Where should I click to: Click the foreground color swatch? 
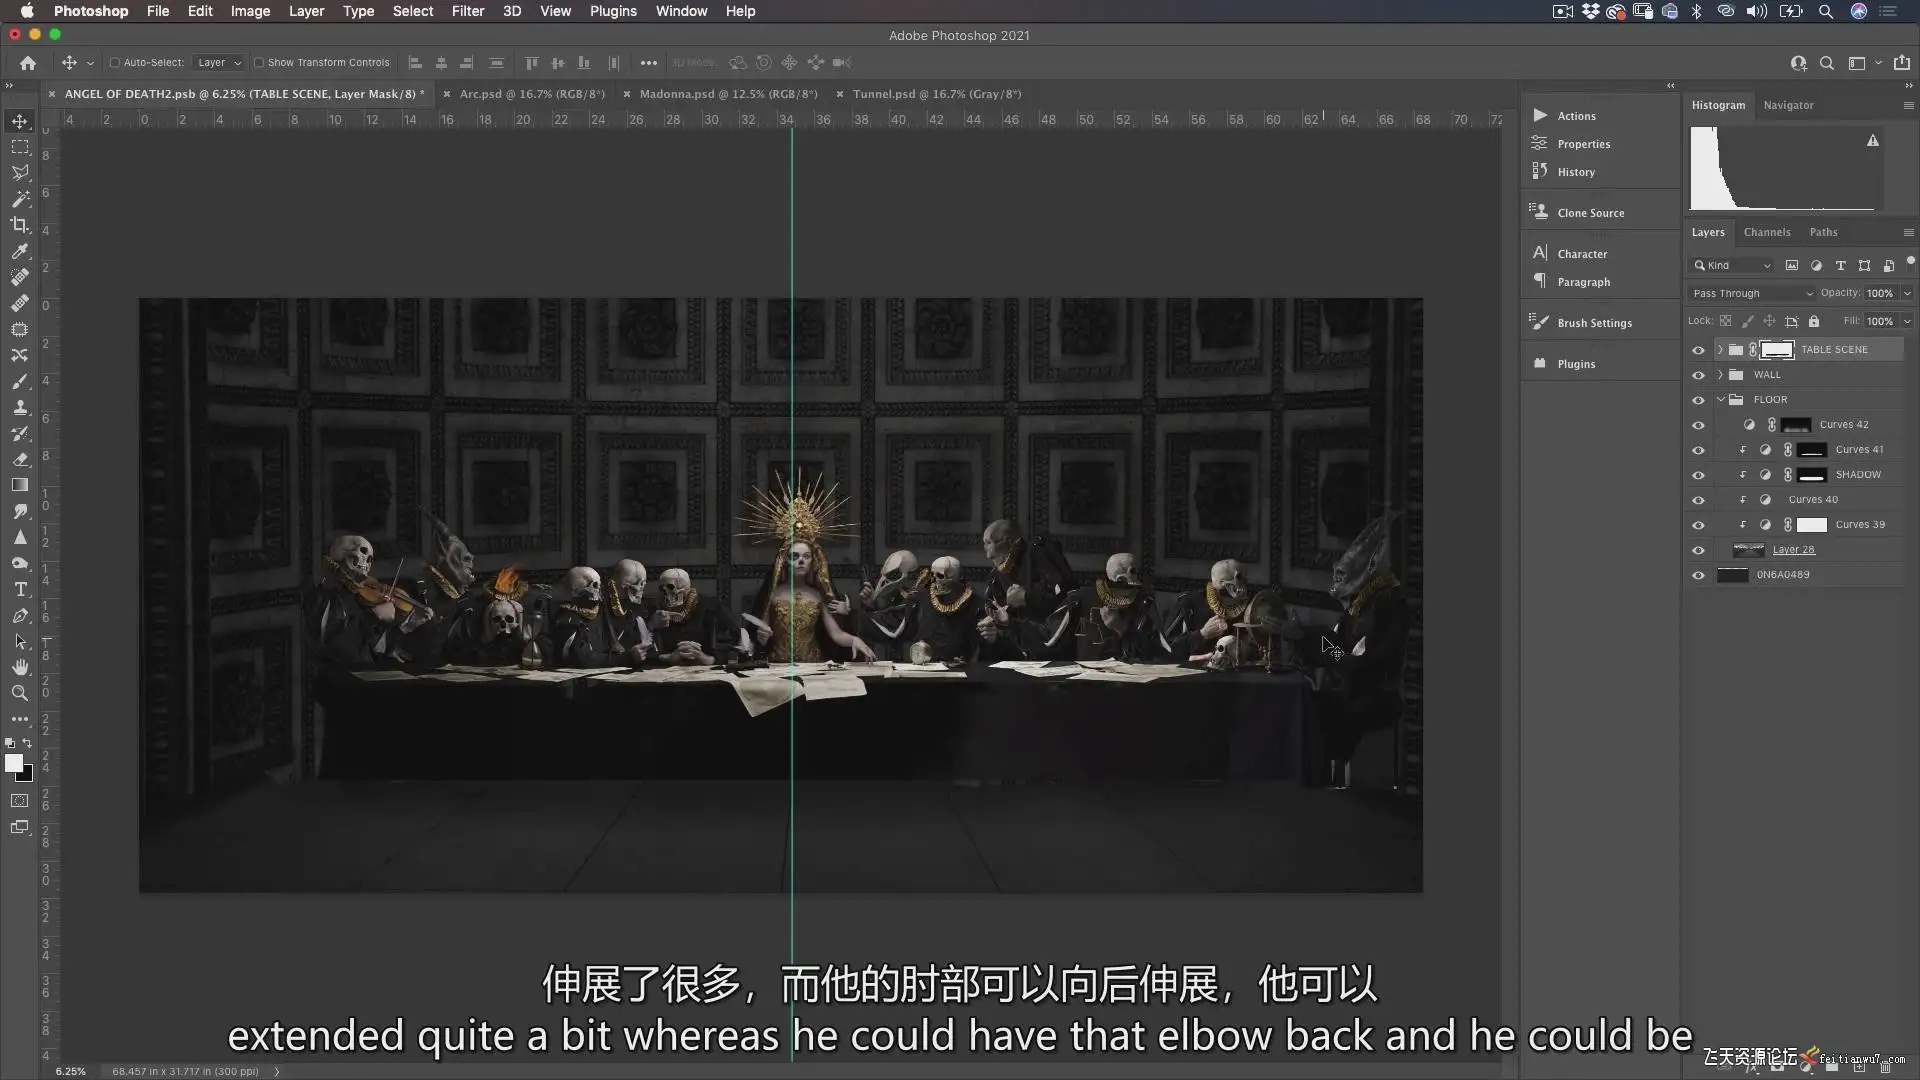[14, 763]
